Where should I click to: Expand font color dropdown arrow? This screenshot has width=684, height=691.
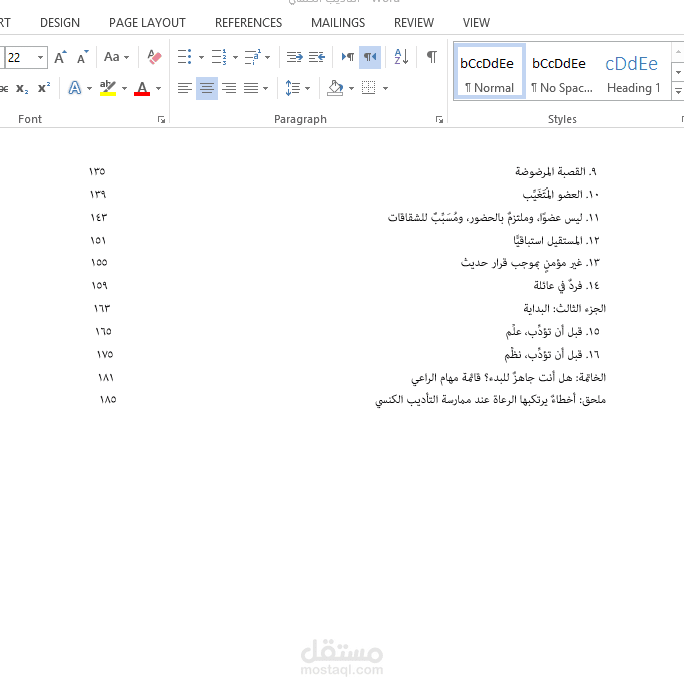point(159,88)
